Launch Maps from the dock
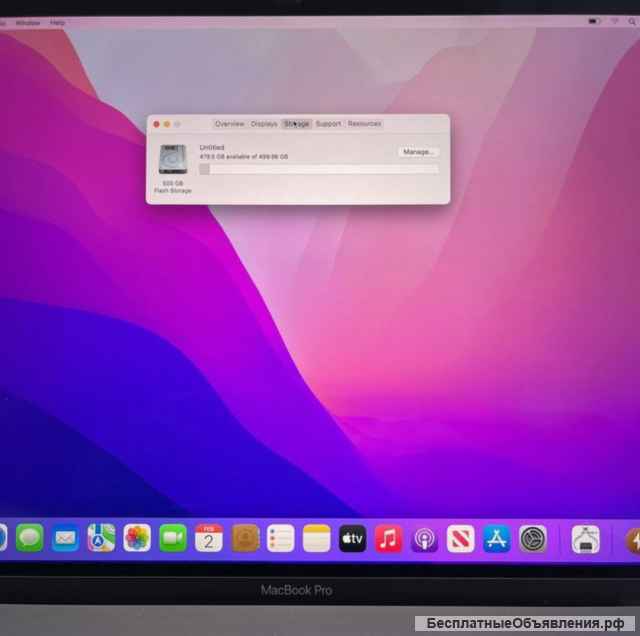 pyautogui.click(x=101, y=538)
